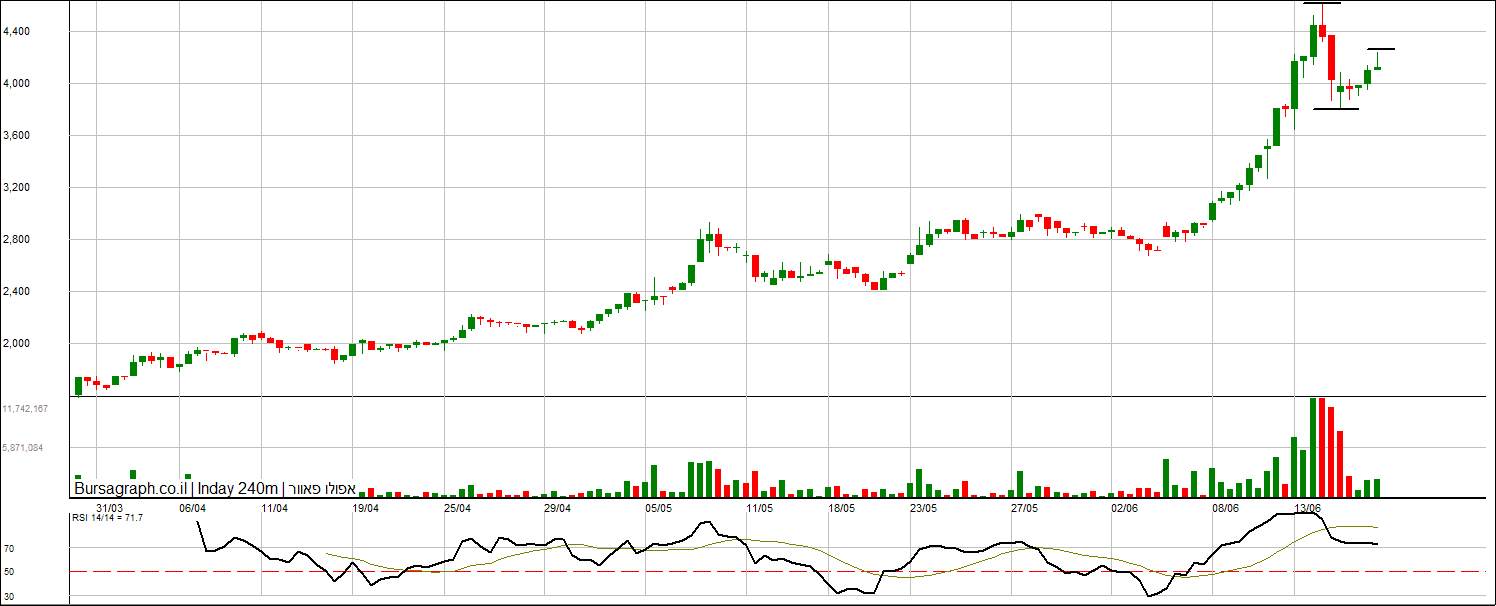
Task: Click the אפולו פאוור stock name label
Action: point(321,489)
